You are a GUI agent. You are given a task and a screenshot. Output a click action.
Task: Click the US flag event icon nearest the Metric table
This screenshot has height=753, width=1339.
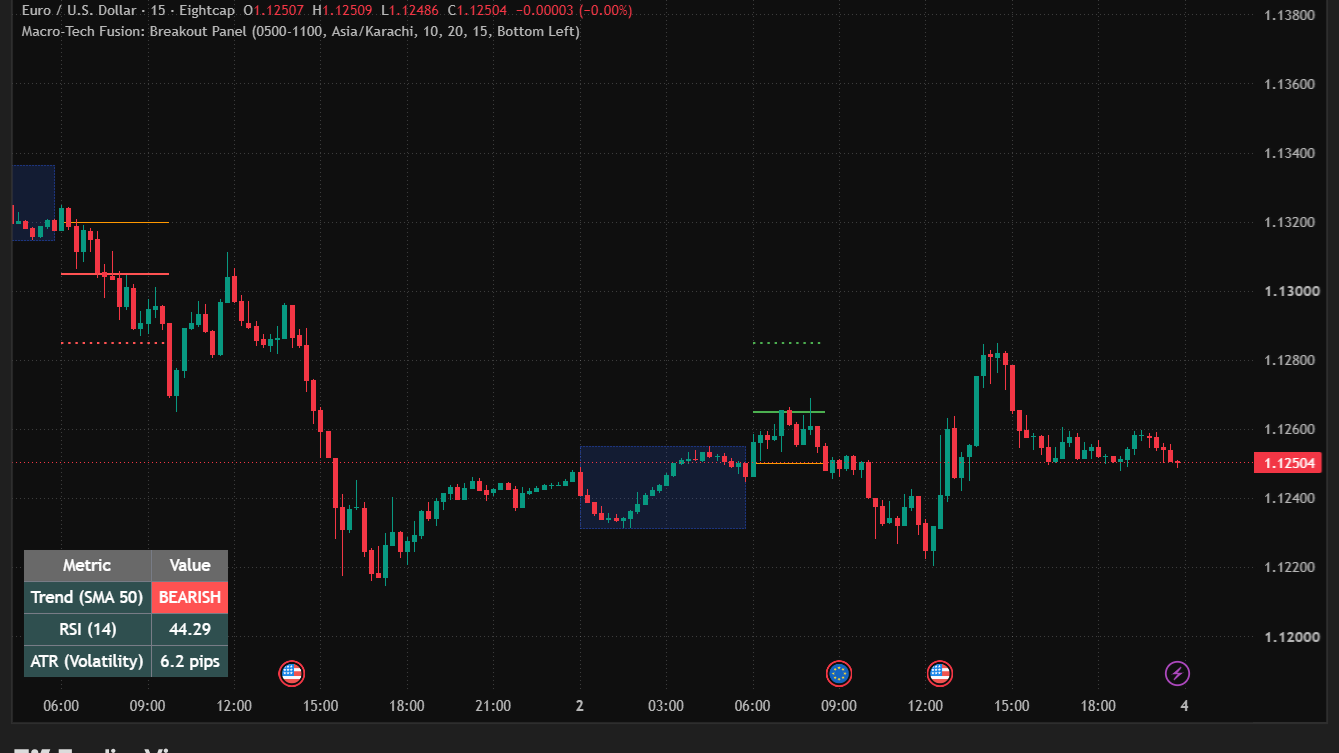[x=291, y=673]
